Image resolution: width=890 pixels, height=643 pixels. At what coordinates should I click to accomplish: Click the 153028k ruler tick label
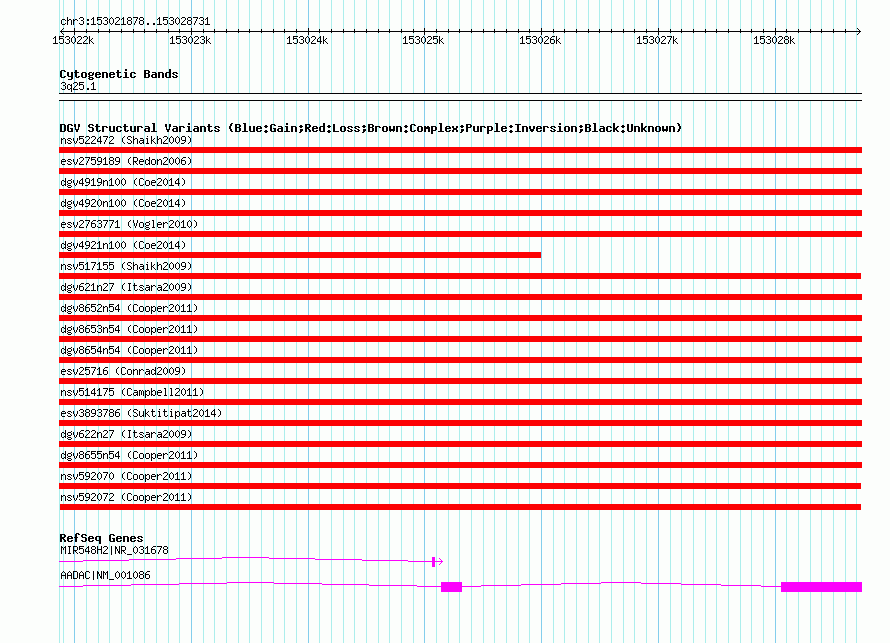774,40
